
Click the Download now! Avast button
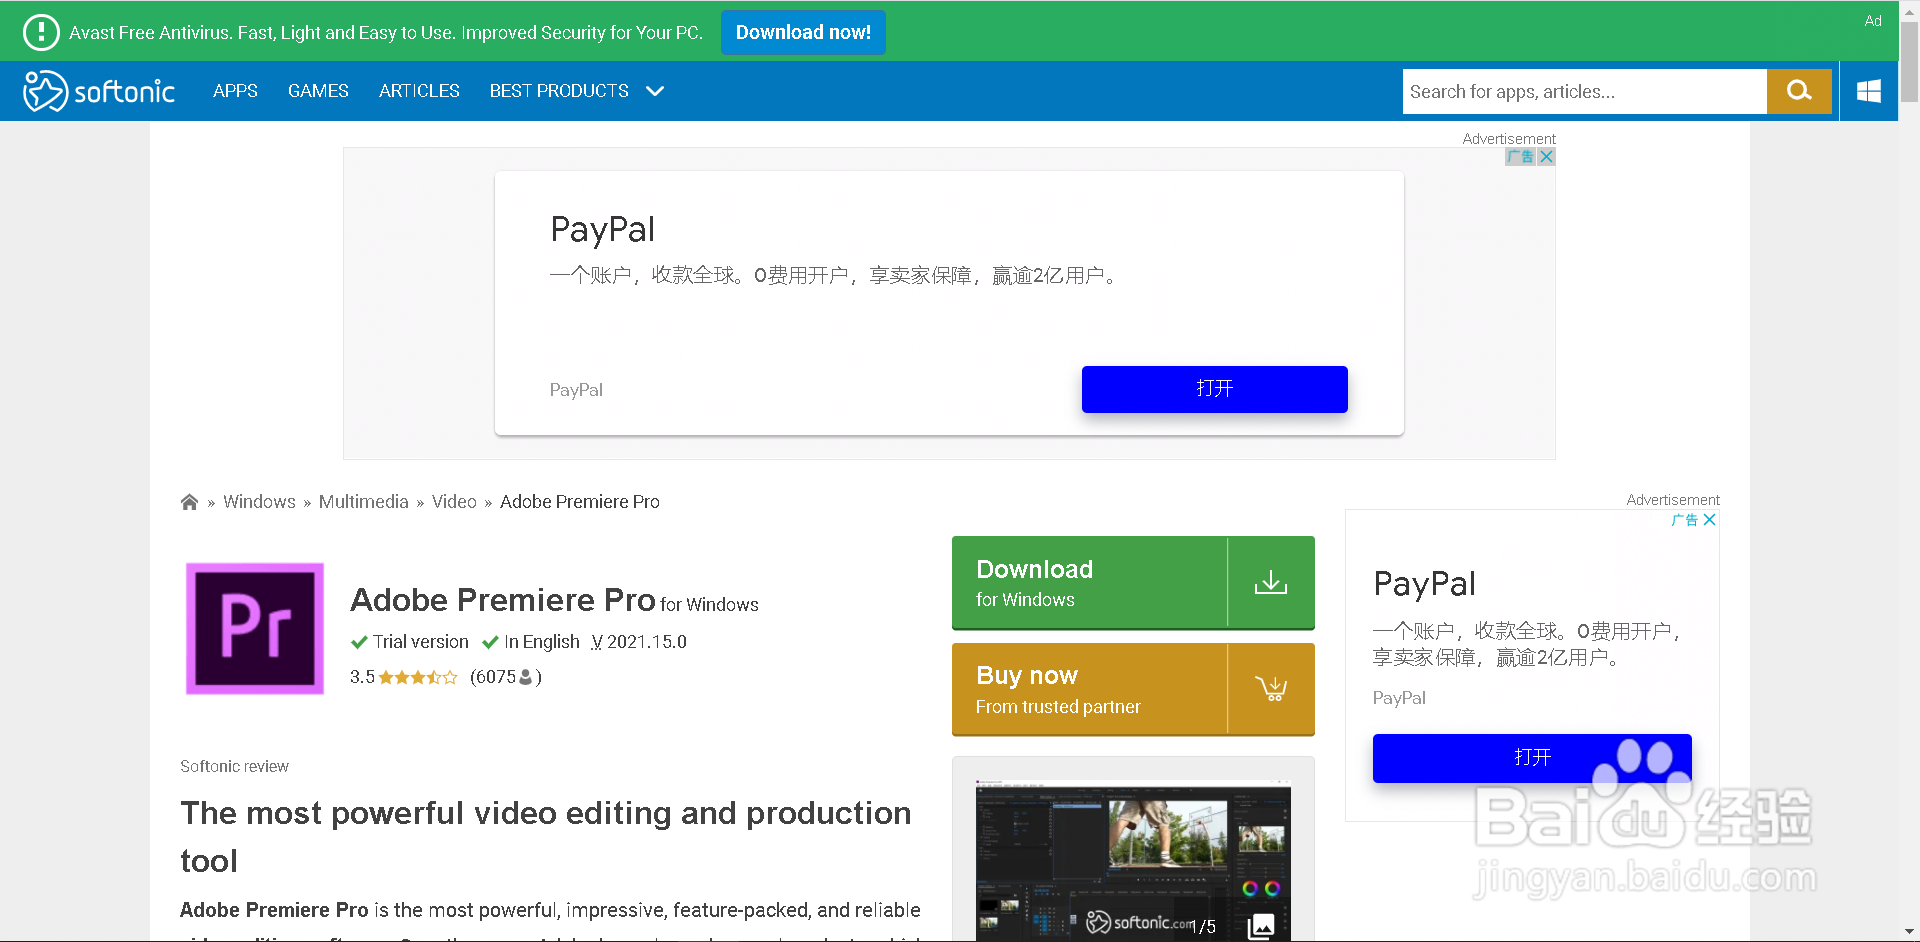(803, 32)
